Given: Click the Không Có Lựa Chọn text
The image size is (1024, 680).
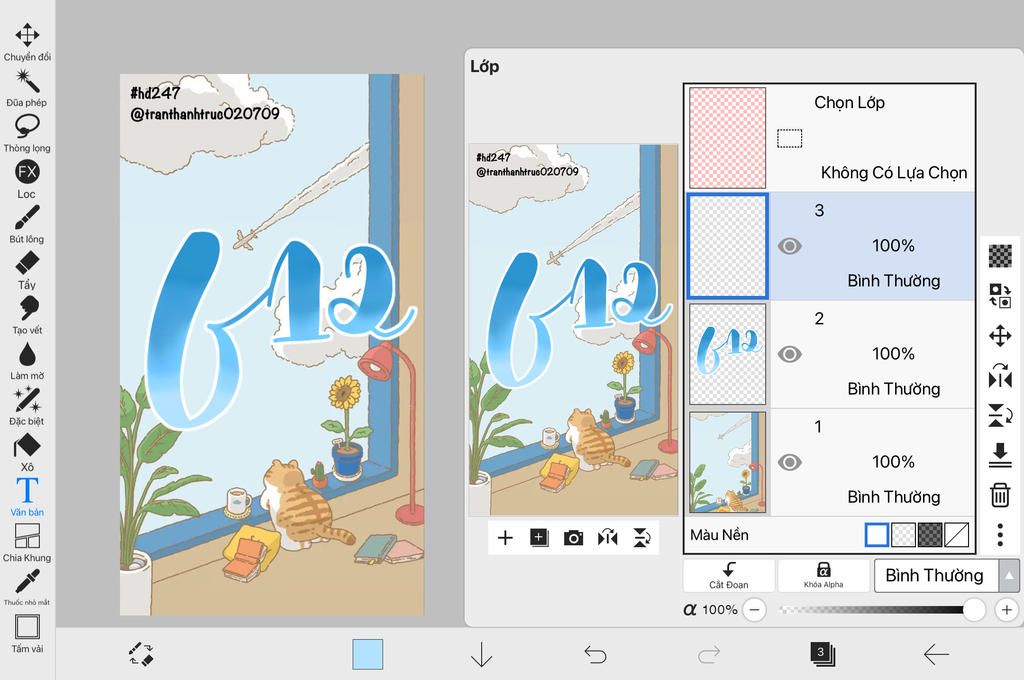Looking at the screenshot, I should coord(893,173).
